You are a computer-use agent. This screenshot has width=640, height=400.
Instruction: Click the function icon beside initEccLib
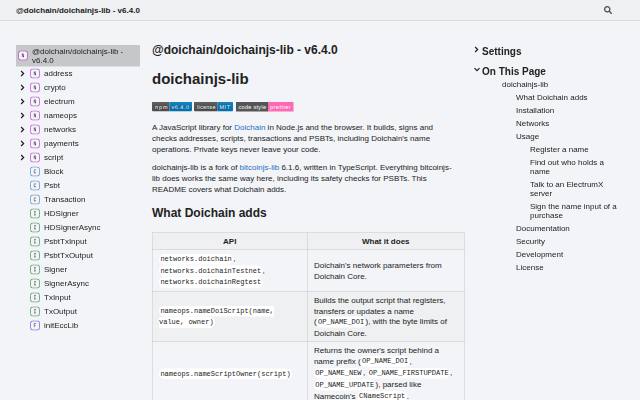[35, 325]
